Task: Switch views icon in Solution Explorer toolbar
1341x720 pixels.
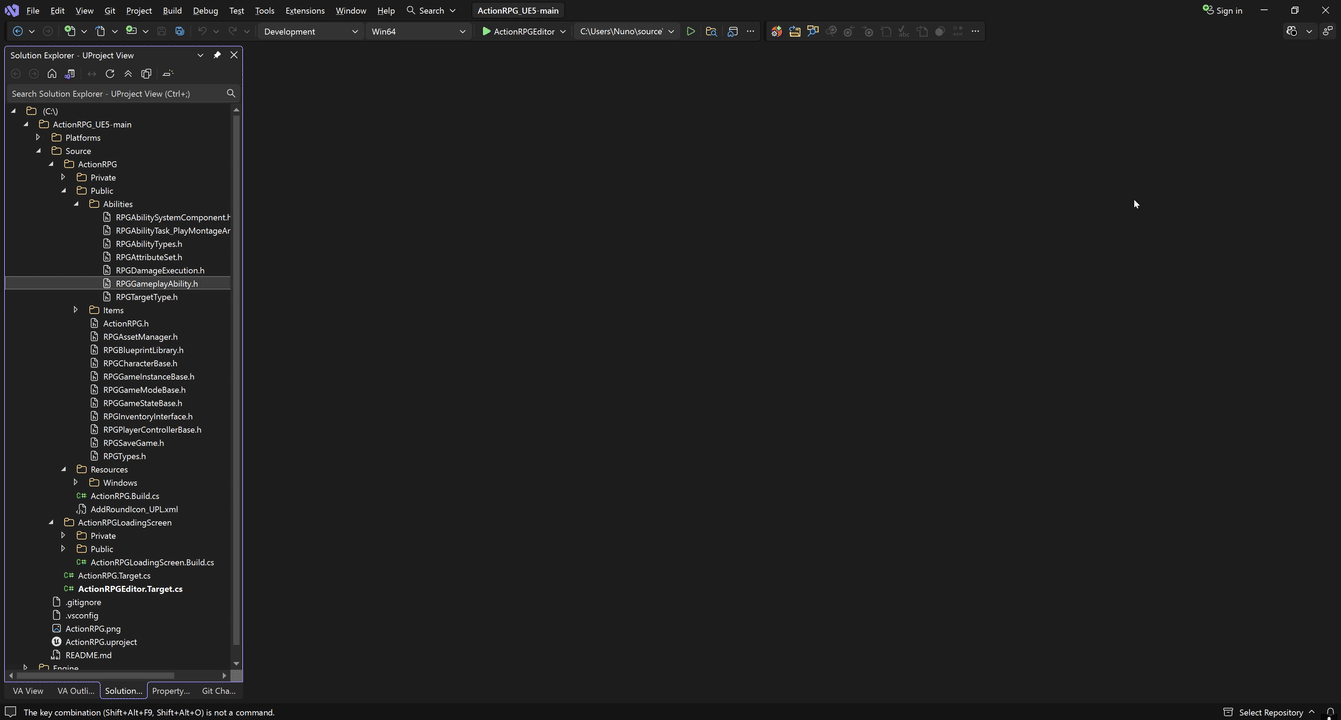Action: 70,74
